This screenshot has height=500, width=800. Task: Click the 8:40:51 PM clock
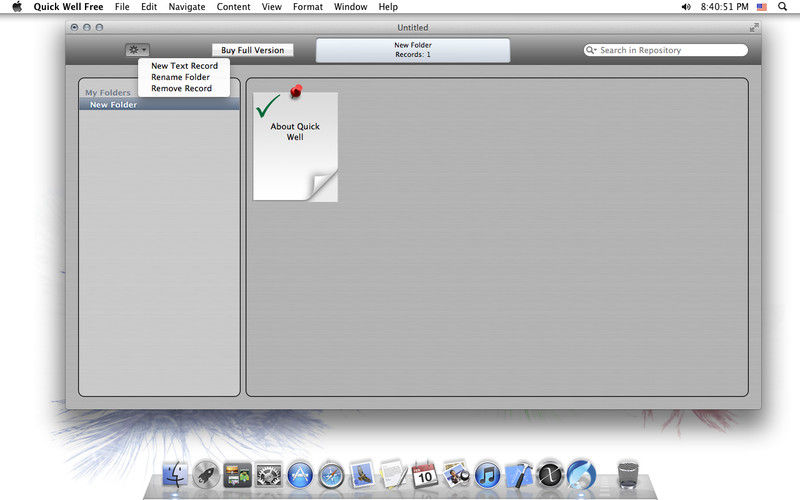click(724, 7)
